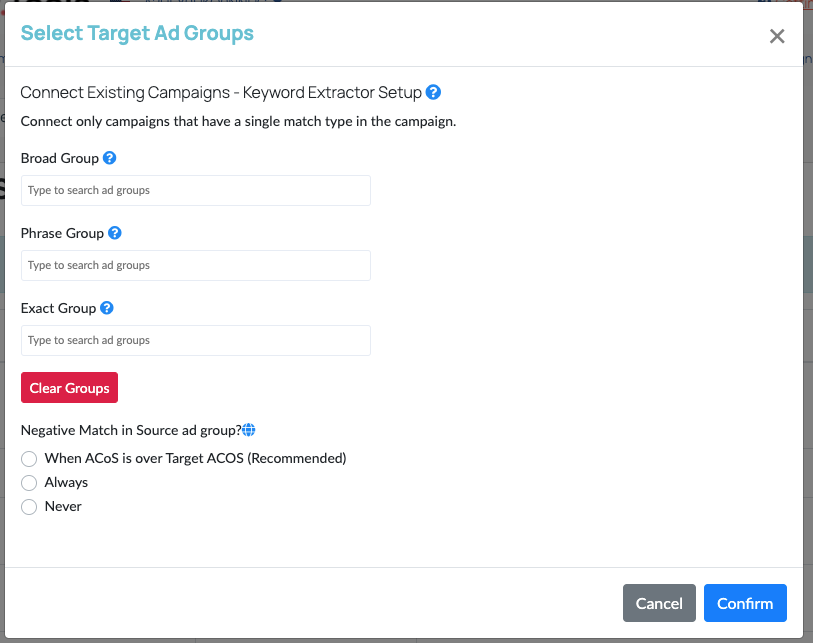Click the Phrase Group label text
Screen dimensions: 813x643
pyautogui.click(x=62, y=233)
